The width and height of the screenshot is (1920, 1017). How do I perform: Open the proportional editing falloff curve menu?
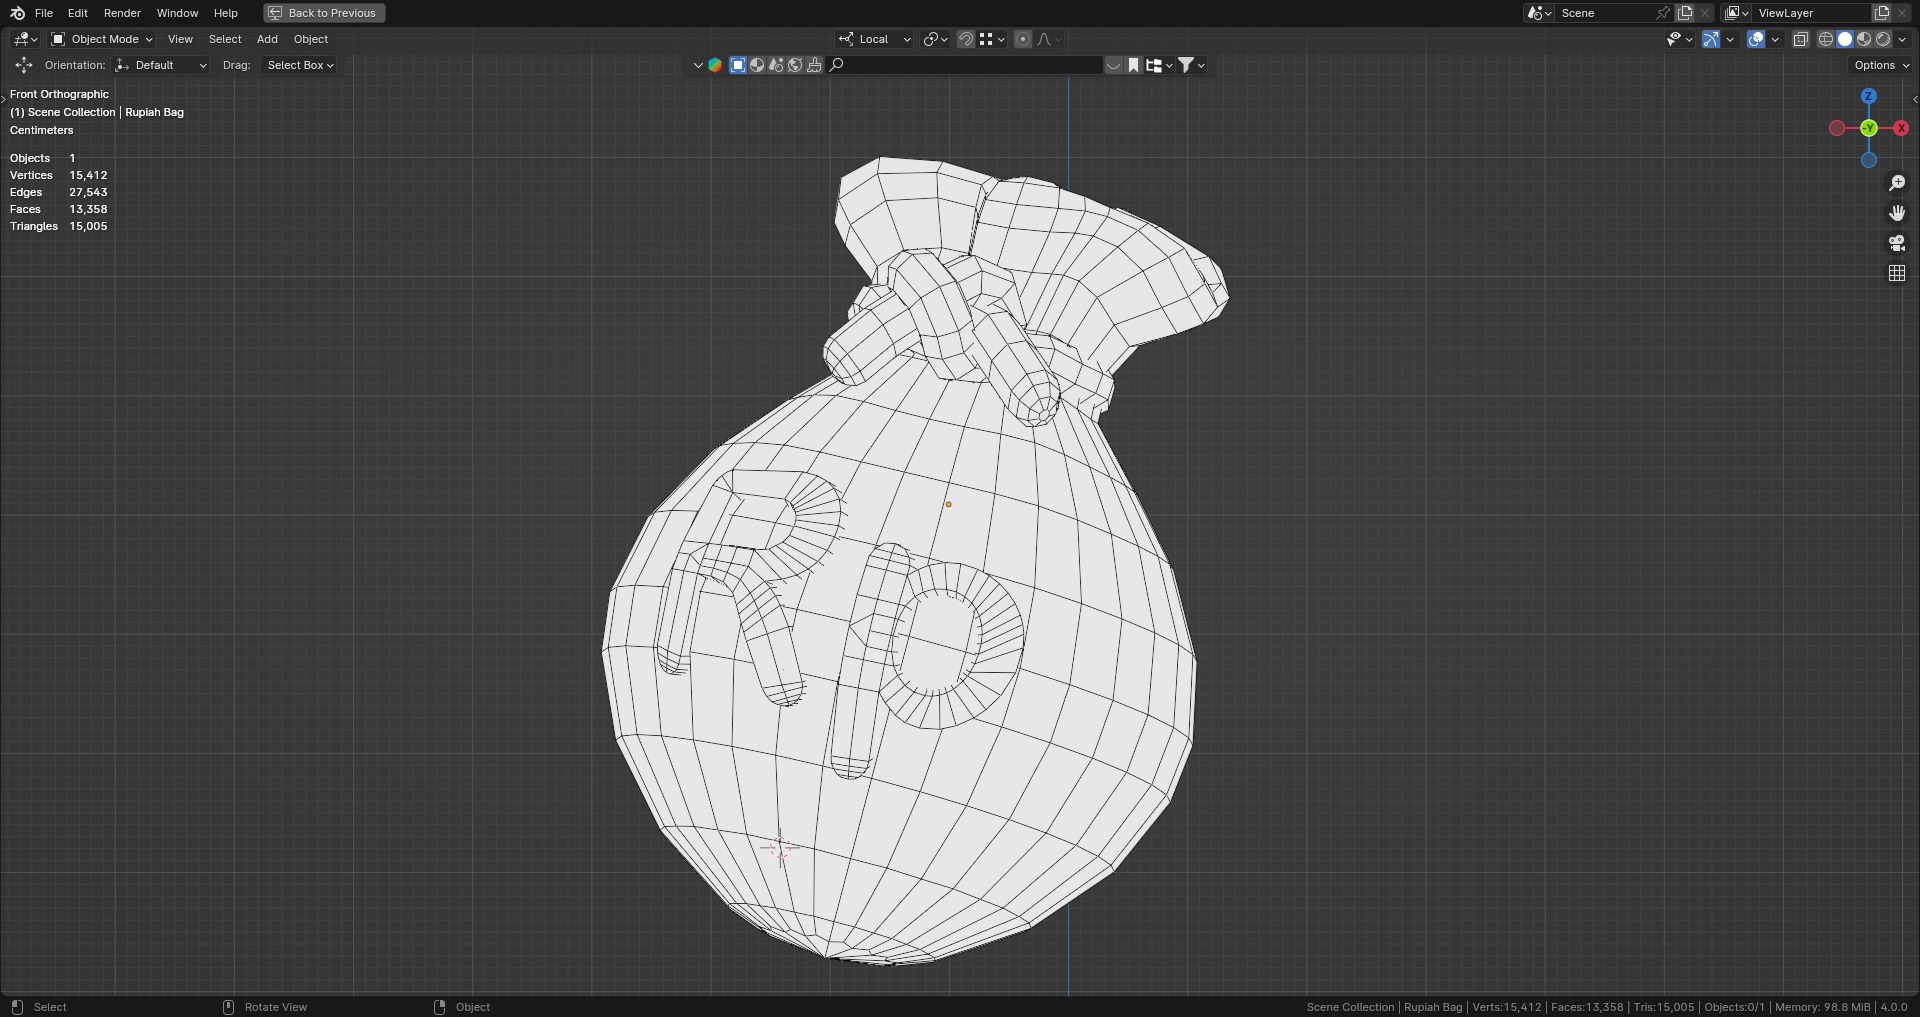point(1049,39)
